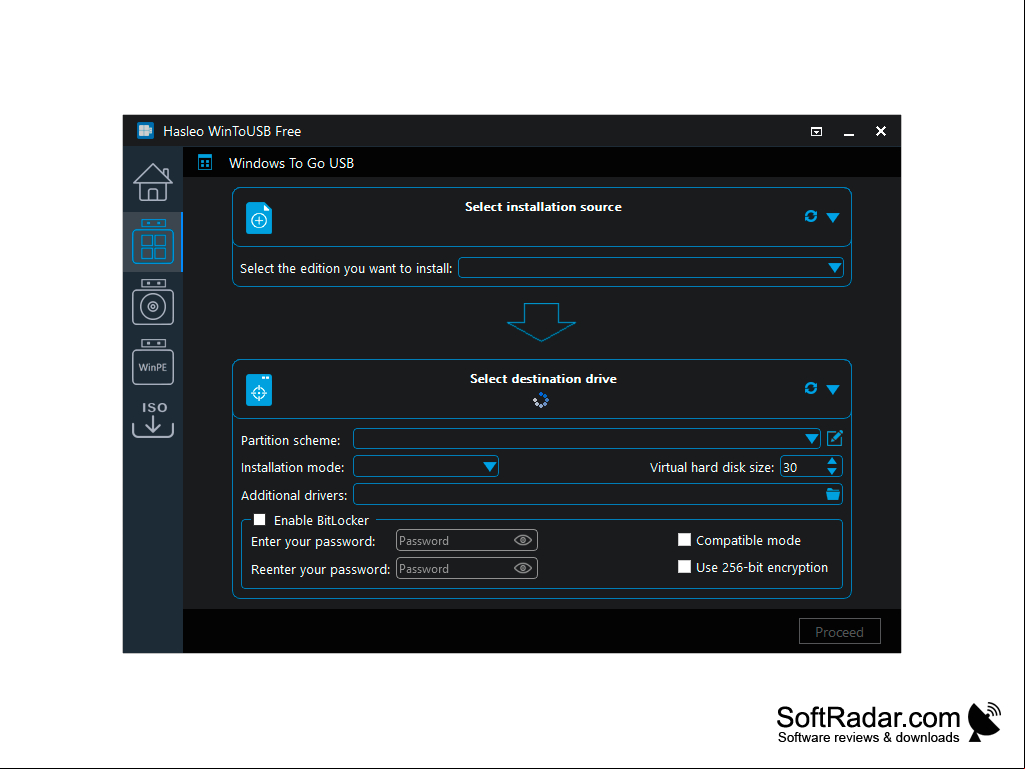Decrease virtual hard disk size
The width and height of the screenshot is (1025, 769).
coord(832,471)
